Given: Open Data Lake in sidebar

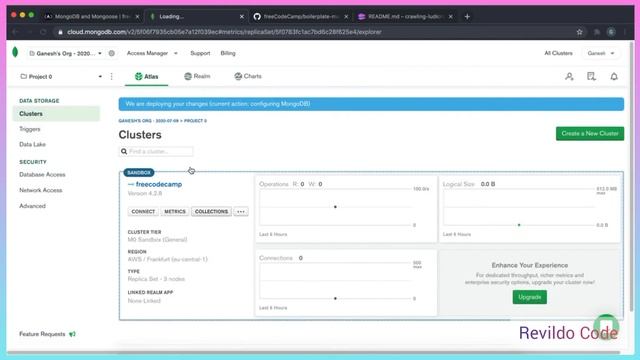Looking at the screenshot, I should click(32, 144).
